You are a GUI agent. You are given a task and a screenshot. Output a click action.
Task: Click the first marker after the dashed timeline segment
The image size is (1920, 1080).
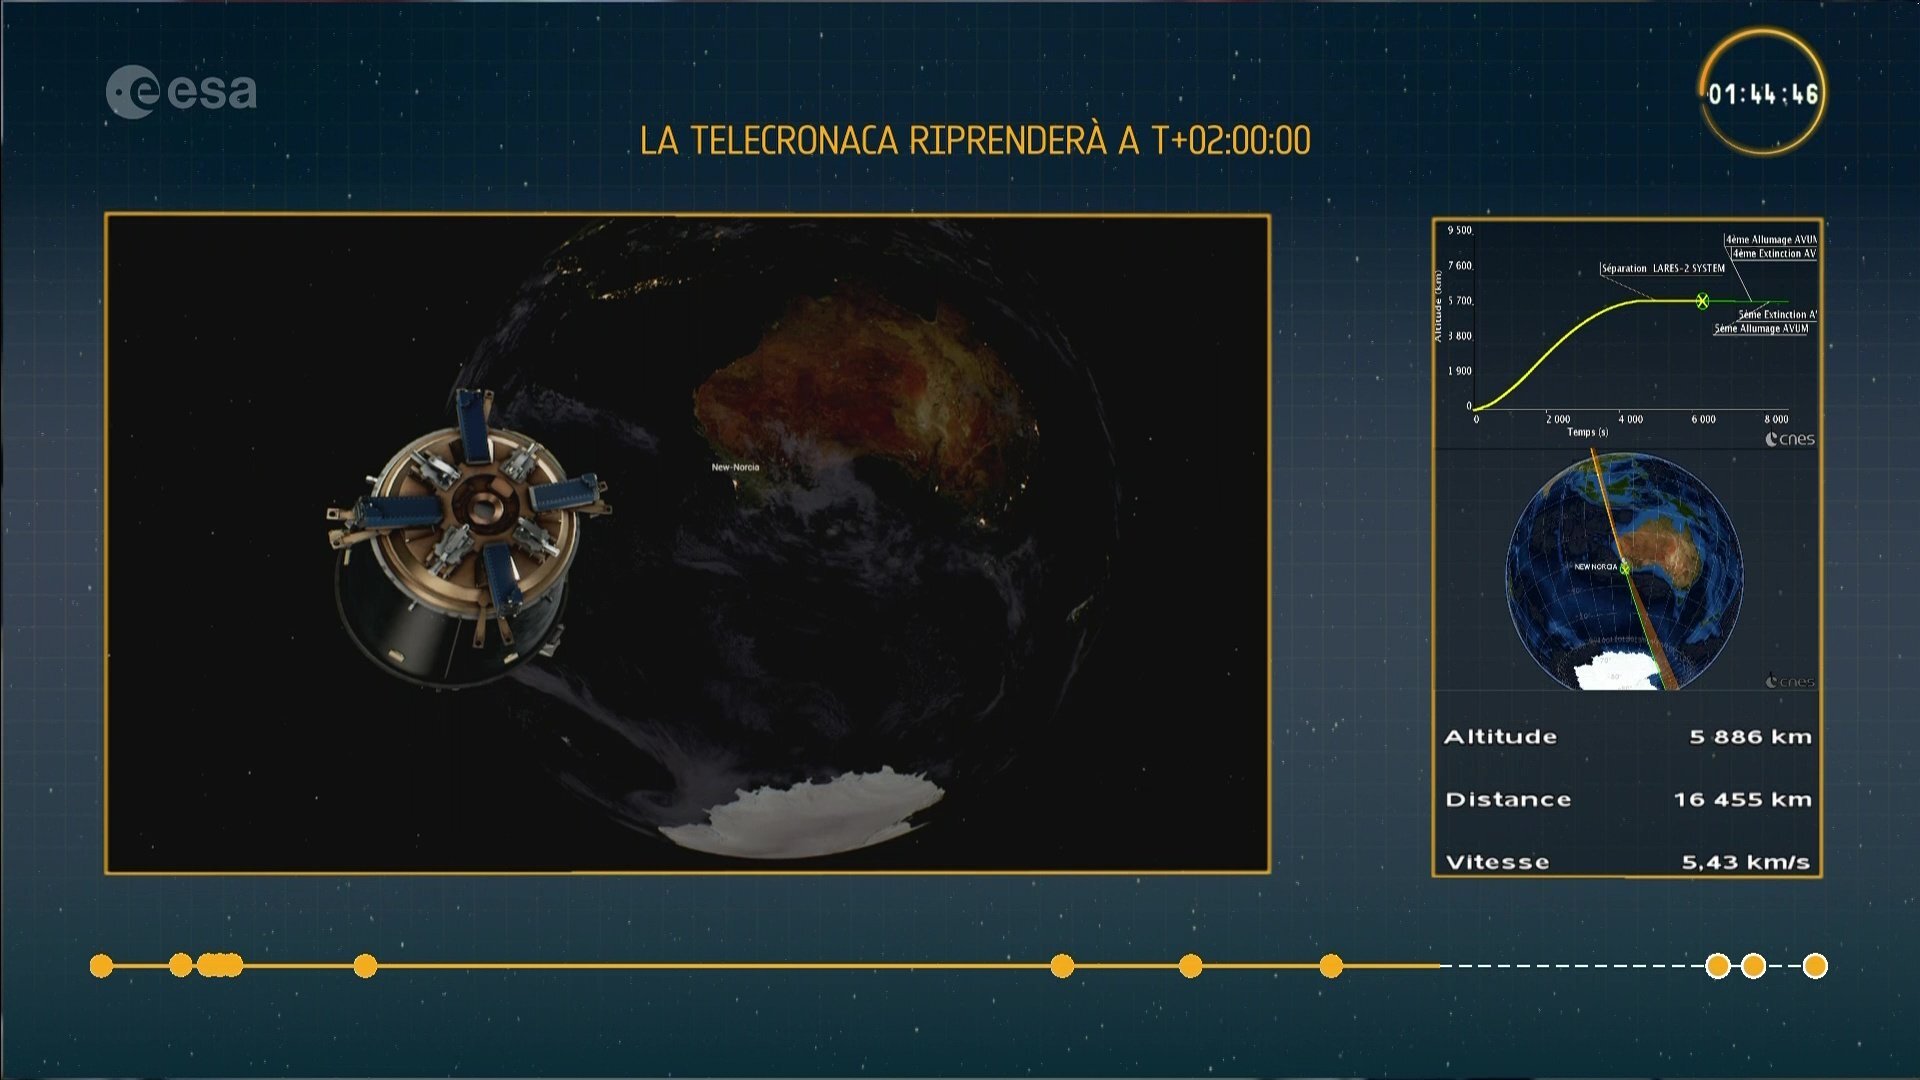[x=1717, y=965]
